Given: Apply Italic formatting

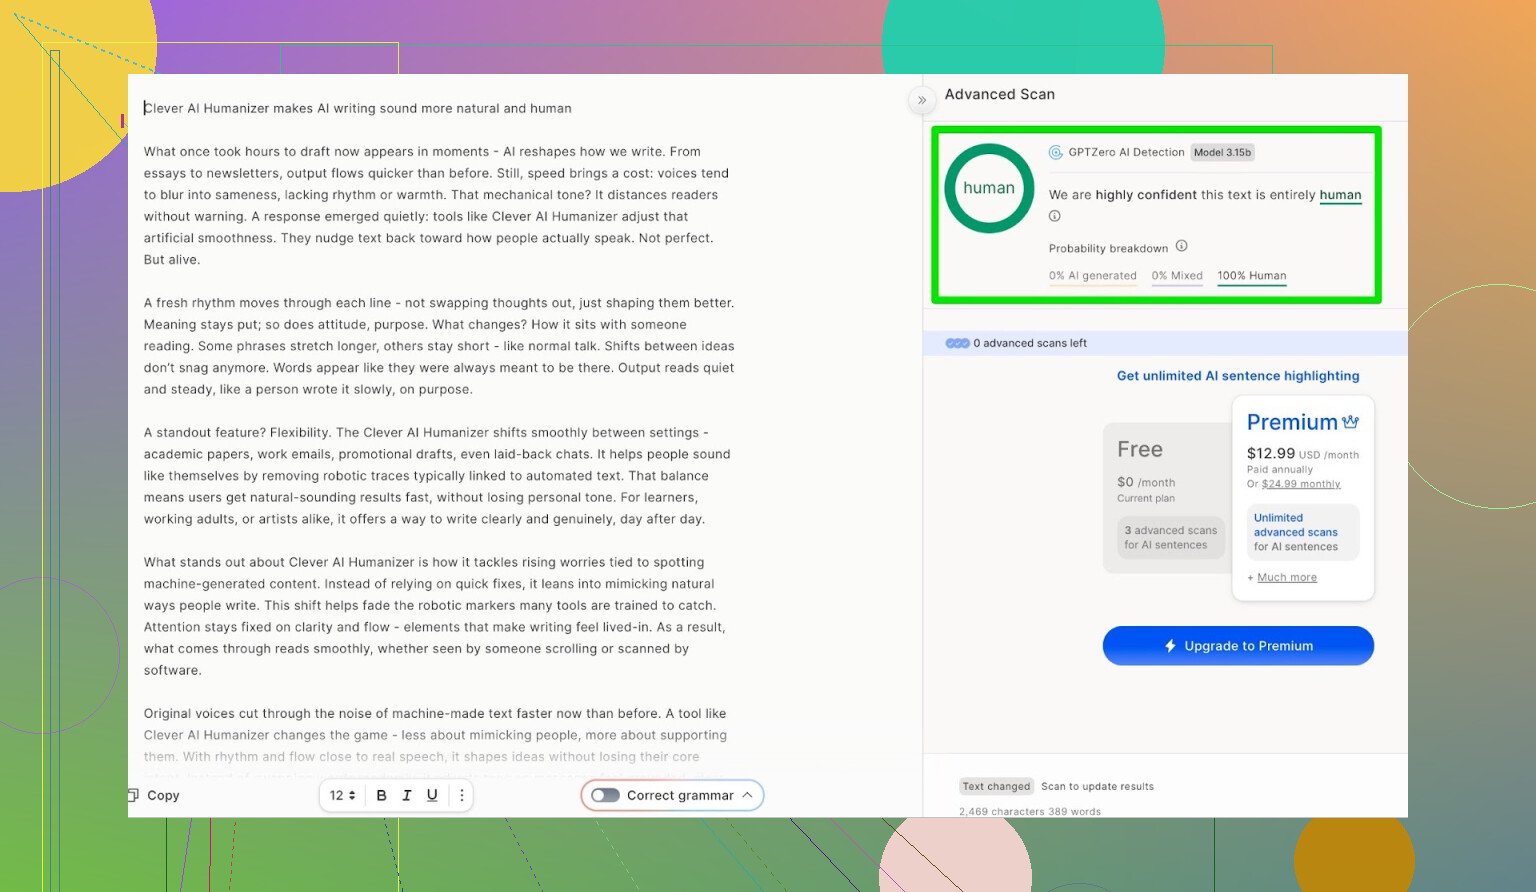Looking at the screenshot, I should [x=407, y=795].
